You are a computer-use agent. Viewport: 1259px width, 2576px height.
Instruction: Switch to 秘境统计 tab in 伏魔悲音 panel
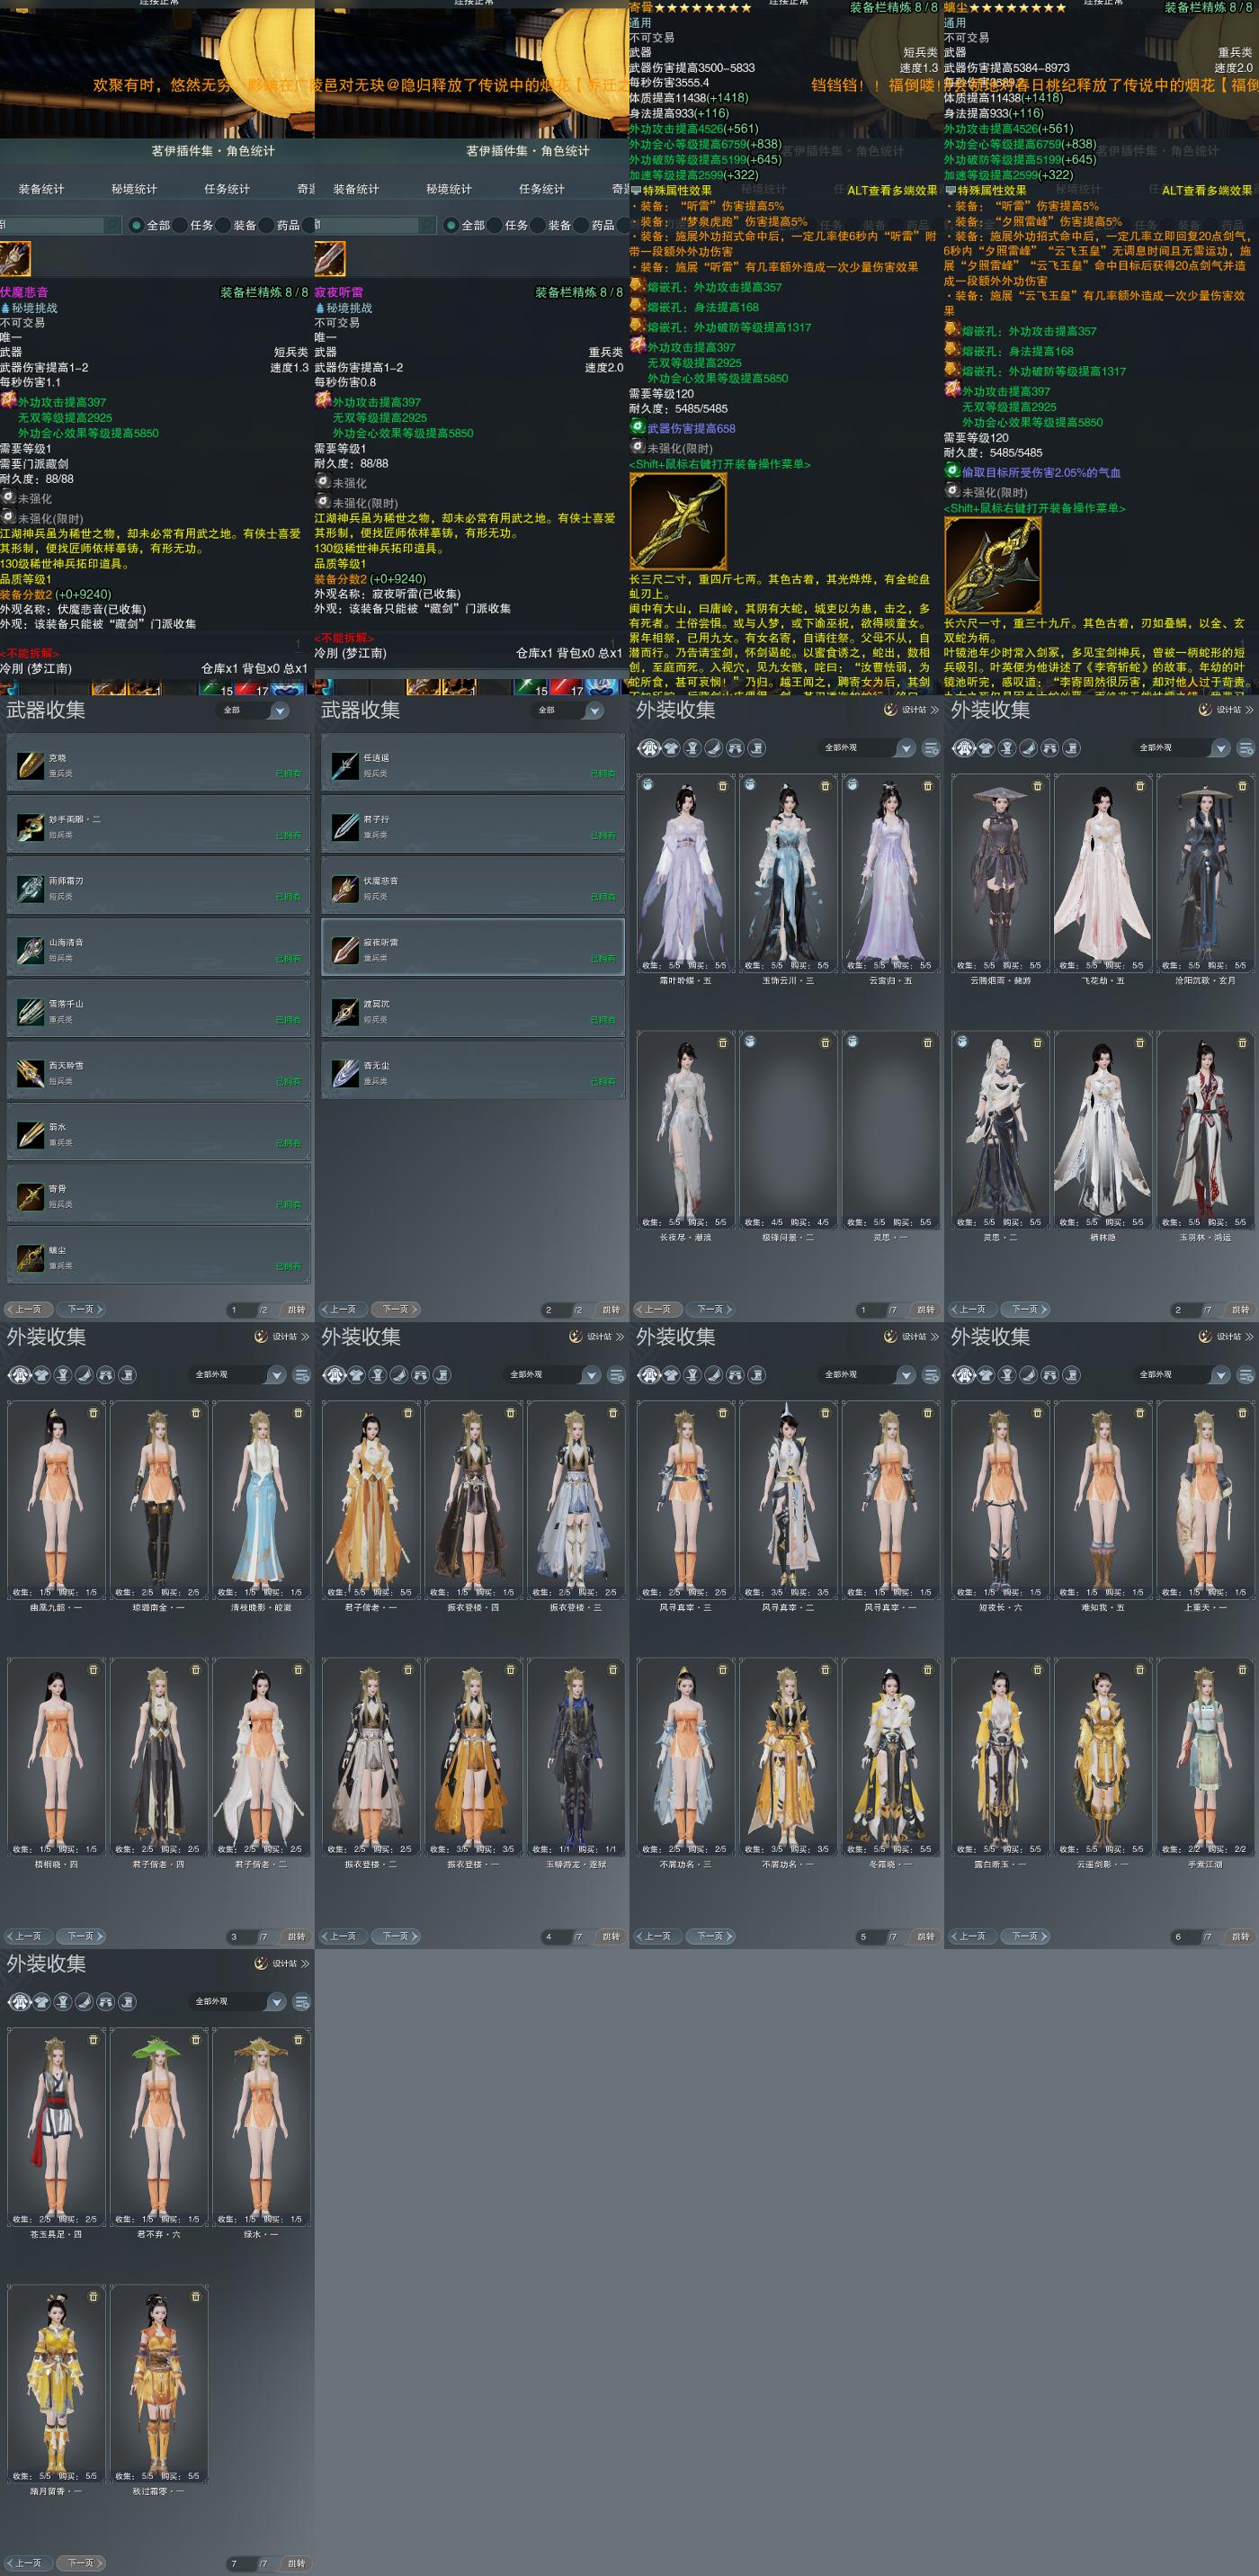pyautogui.click(x=134, y=189)
